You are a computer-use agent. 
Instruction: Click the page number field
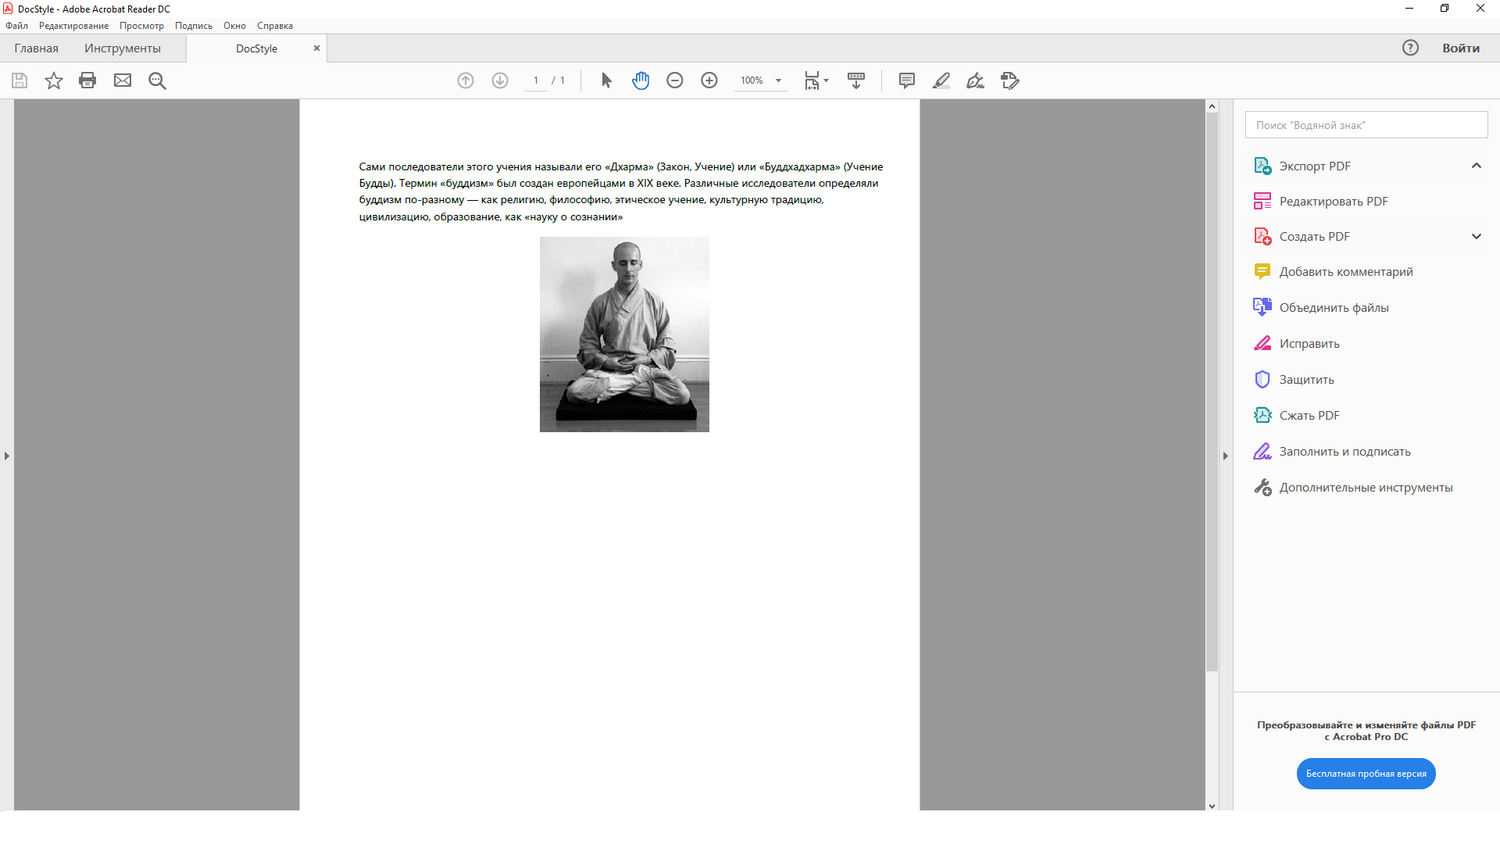pos(536,81)
